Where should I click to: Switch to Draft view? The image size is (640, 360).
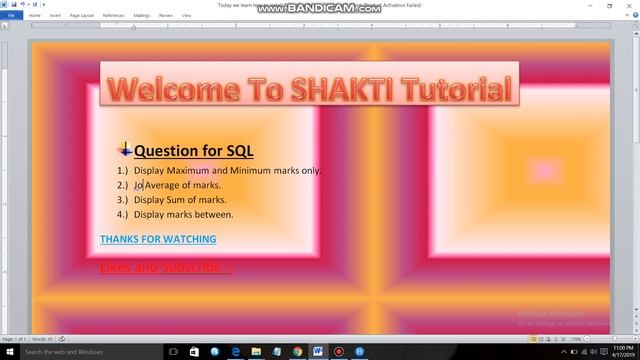563,339
